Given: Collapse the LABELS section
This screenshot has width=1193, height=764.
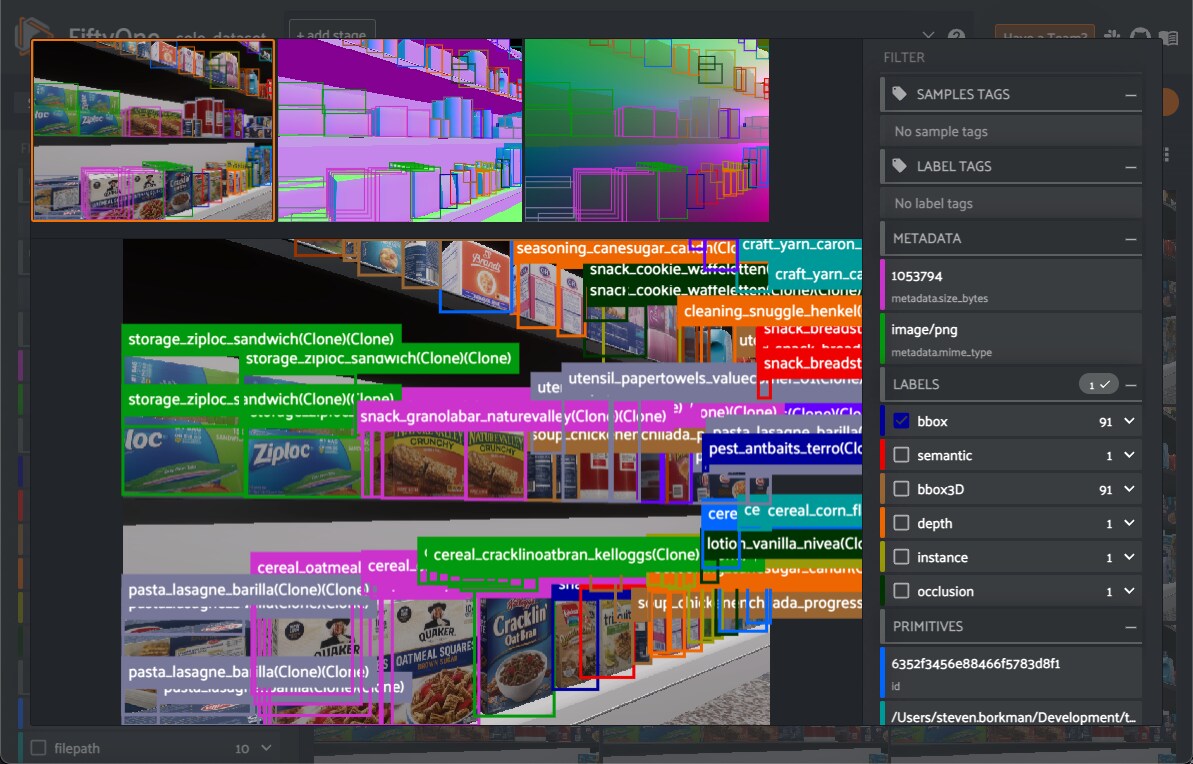Looking at the screenshot, I should [x=1131, y=385].
